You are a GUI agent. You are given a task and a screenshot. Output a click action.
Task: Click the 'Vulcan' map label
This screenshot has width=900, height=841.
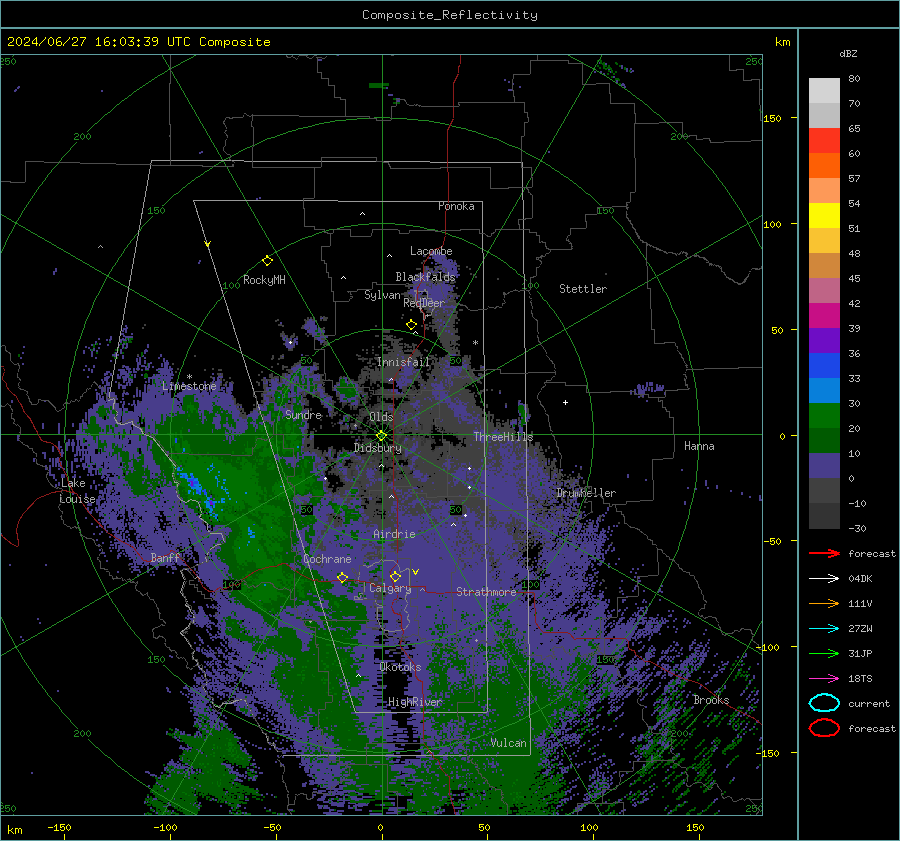click(509, 743)
